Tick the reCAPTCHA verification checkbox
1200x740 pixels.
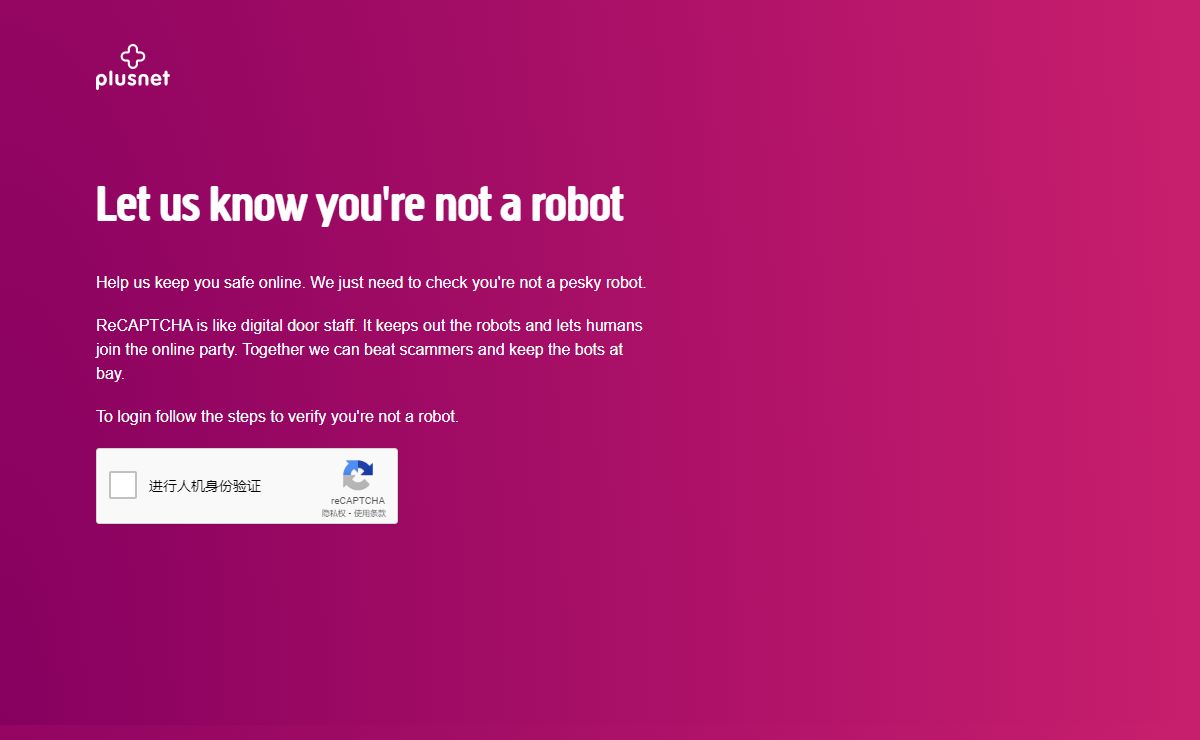[x=123, y=485]
